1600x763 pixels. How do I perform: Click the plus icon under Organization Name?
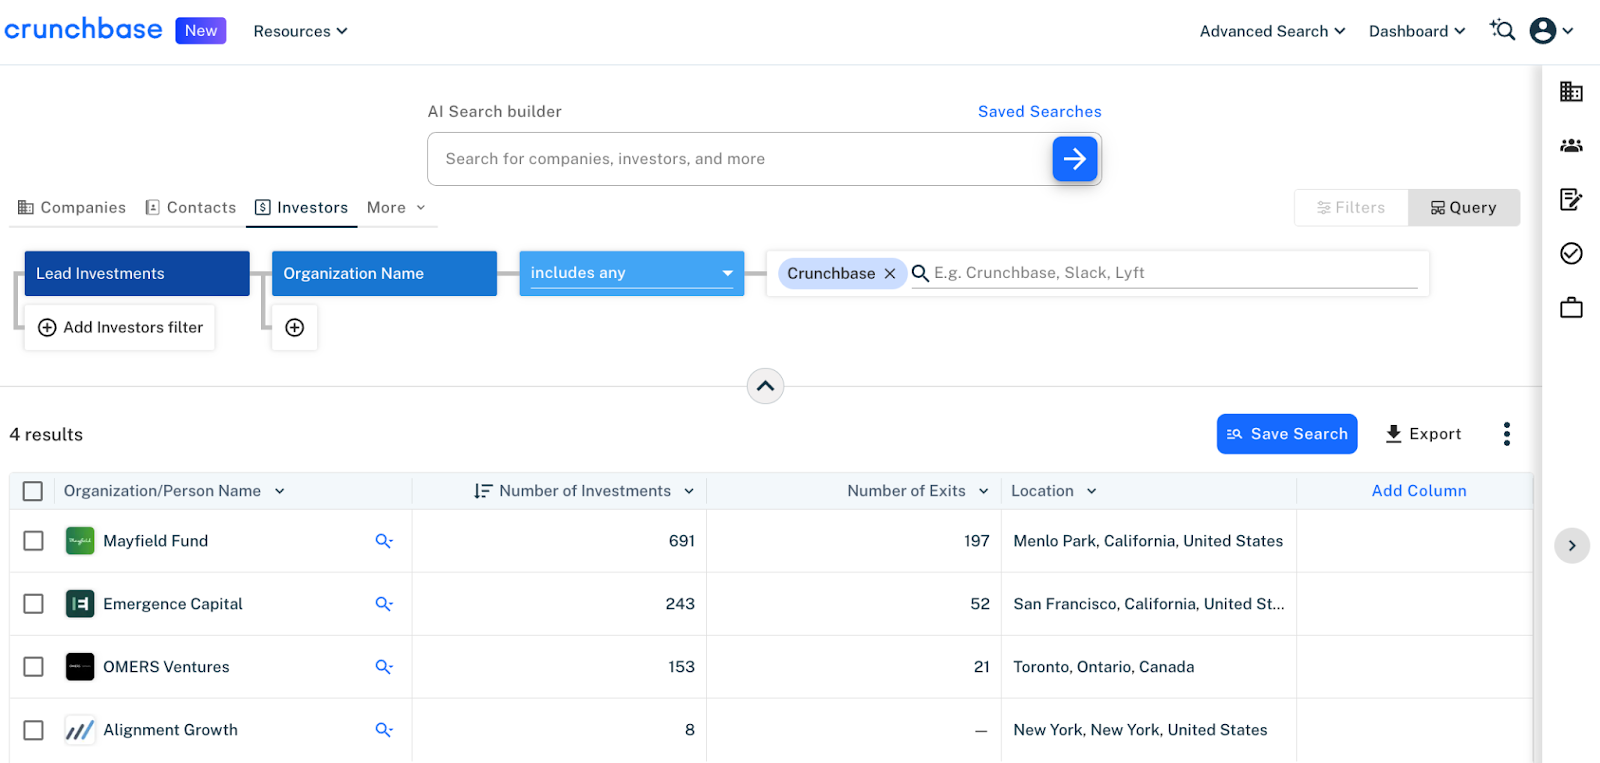pyautogui.click(x=295, y=327)
